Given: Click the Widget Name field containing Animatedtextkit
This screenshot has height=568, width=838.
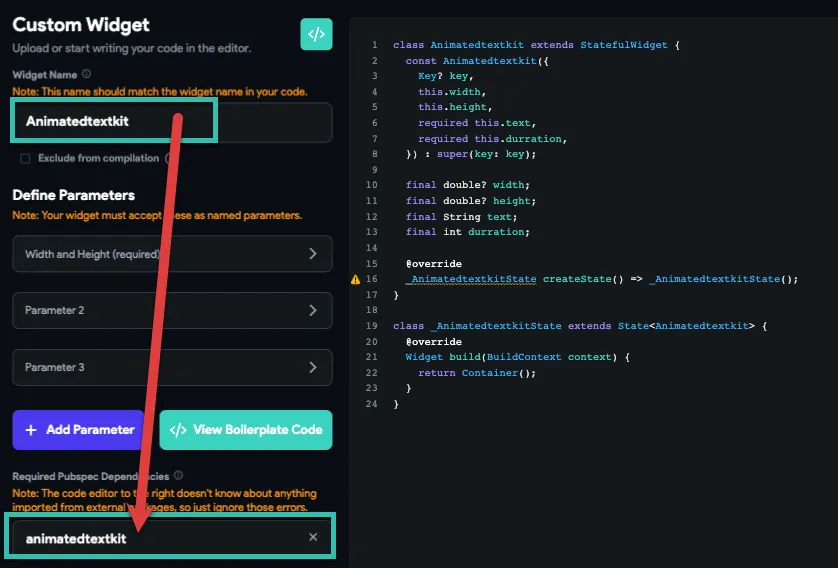Looking at the screenshot, I should pyautogui.click(x=172, y=121).
